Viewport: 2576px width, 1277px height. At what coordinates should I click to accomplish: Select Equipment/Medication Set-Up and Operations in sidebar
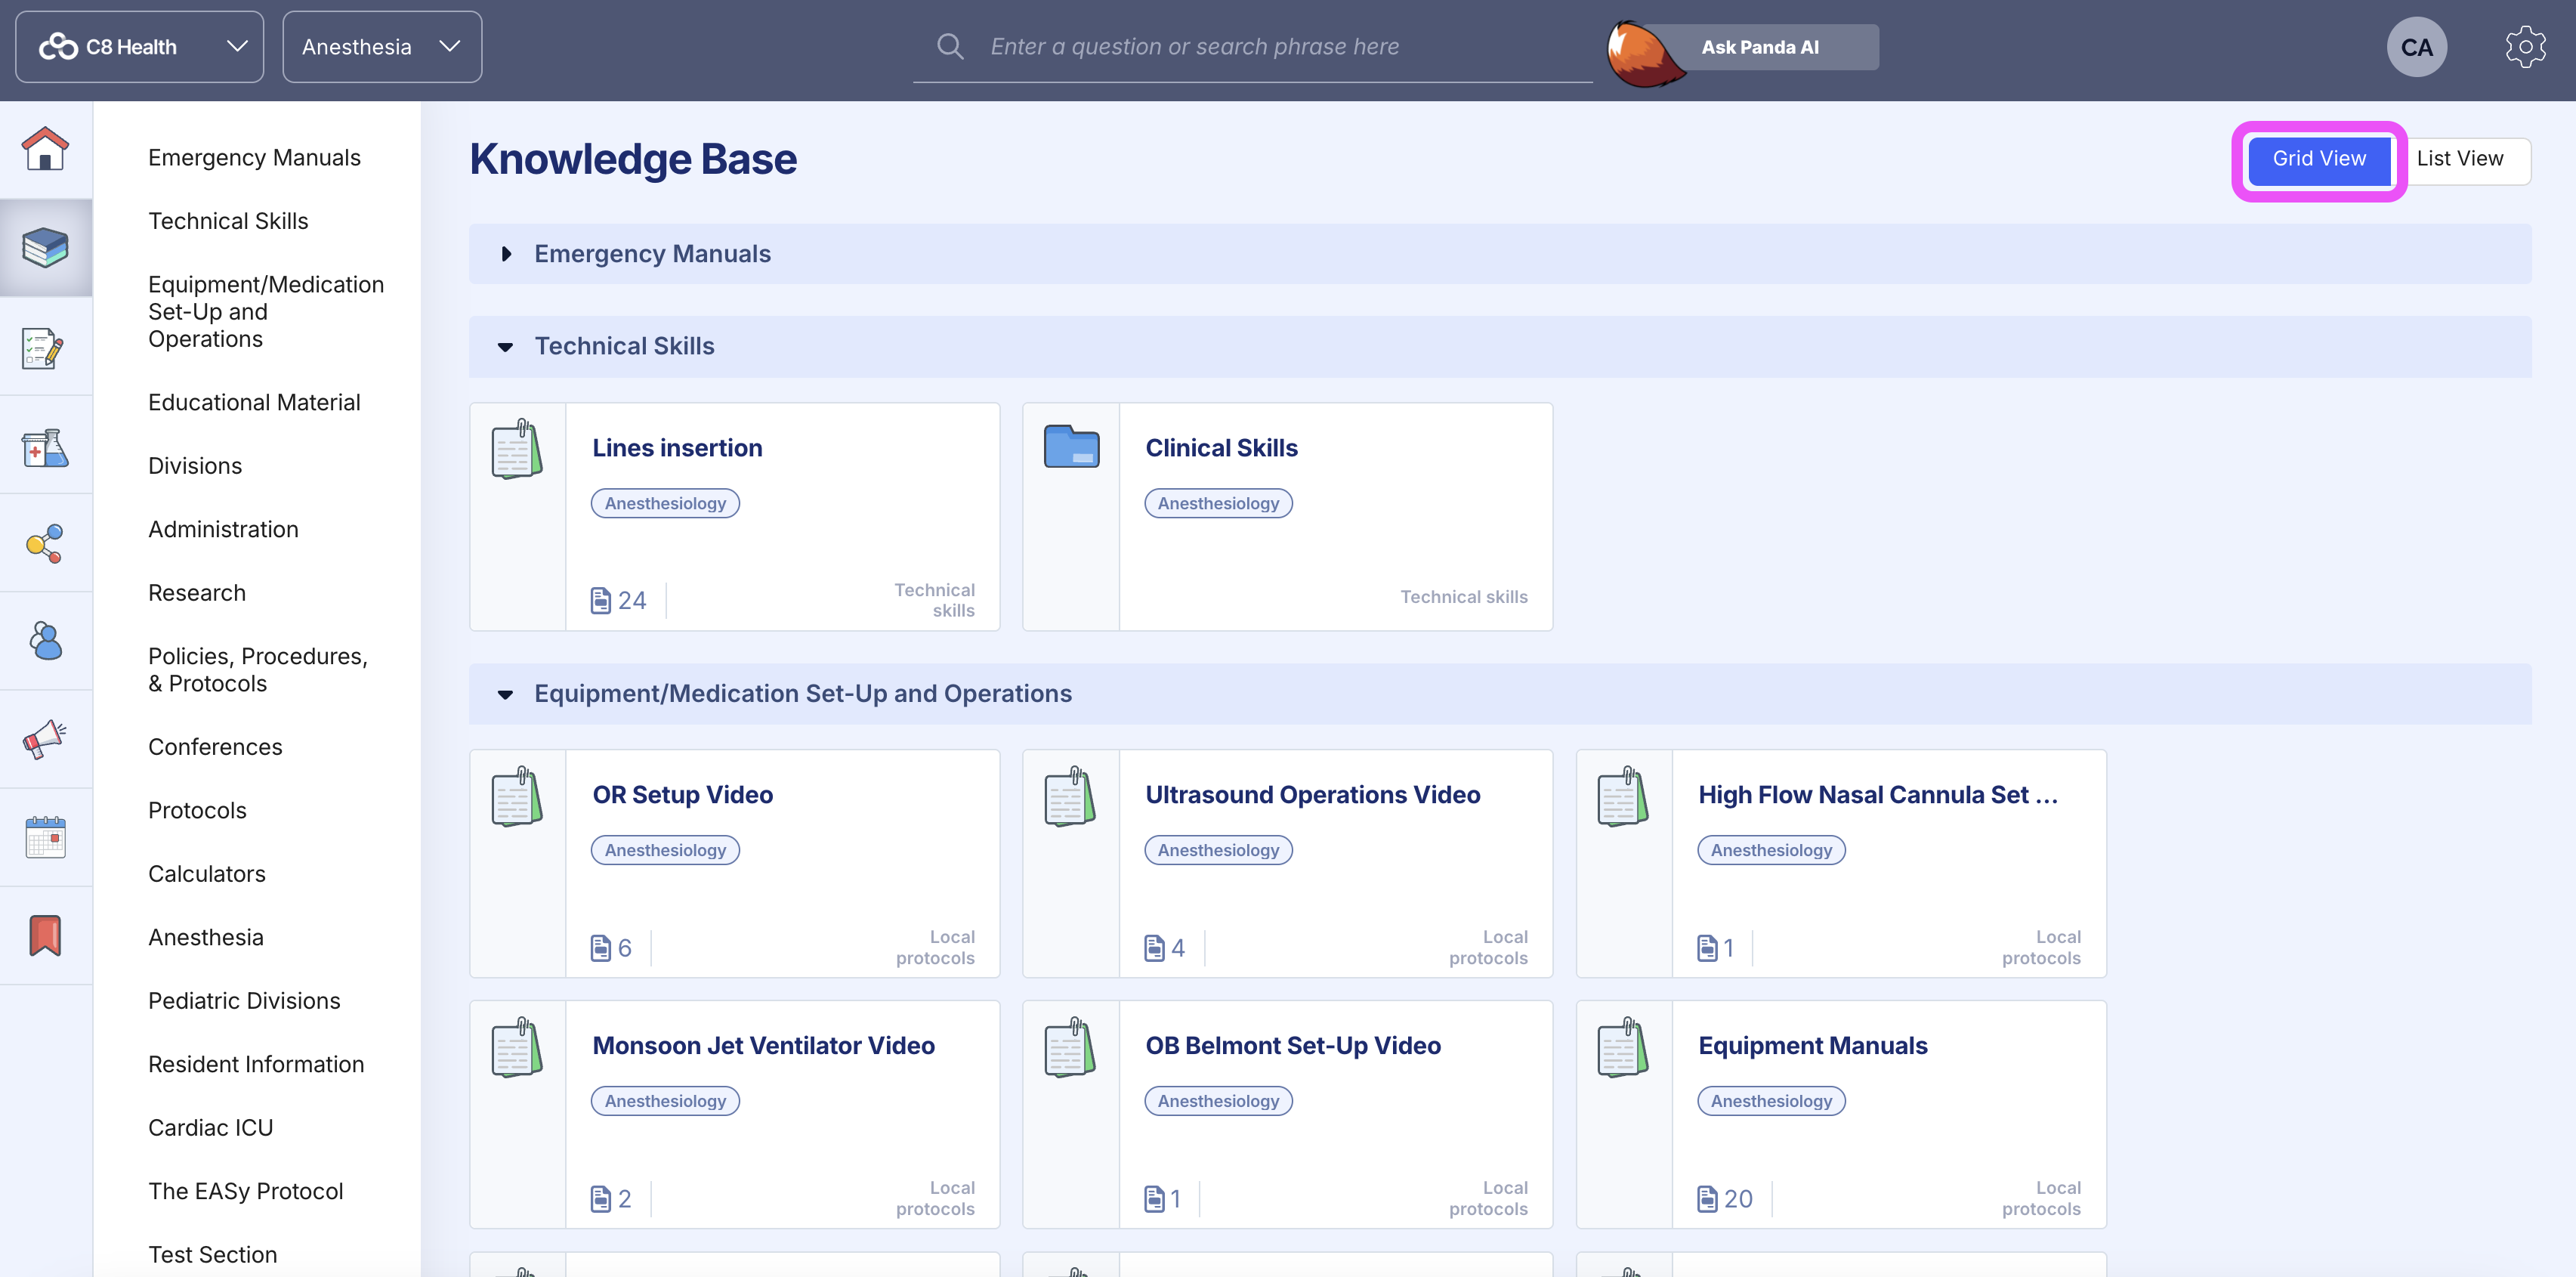266,312
